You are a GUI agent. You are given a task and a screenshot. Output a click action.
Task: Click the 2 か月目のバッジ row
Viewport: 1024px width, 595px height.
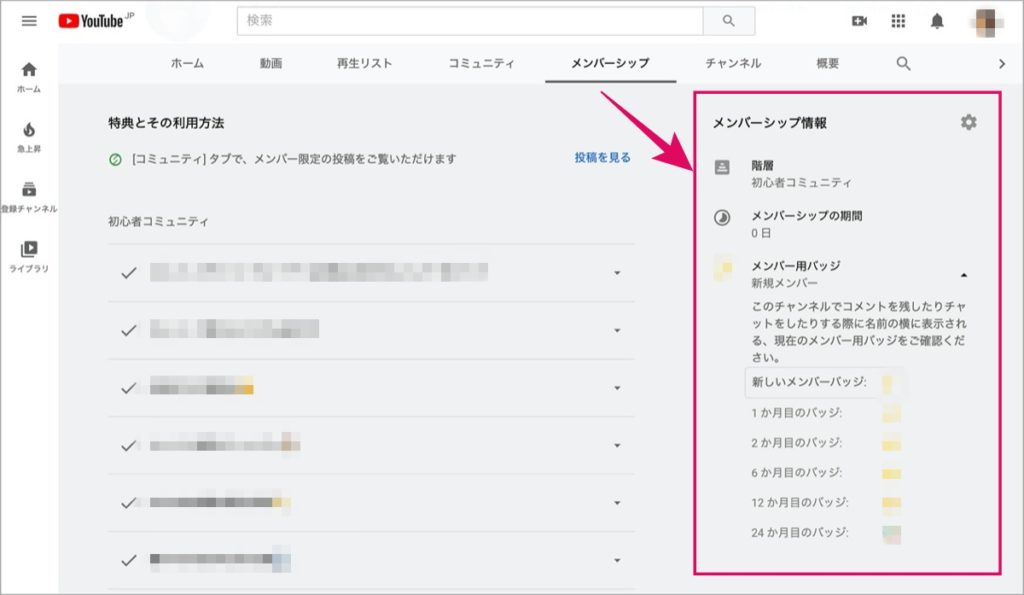pyautogui.click(x=826, y=443)
